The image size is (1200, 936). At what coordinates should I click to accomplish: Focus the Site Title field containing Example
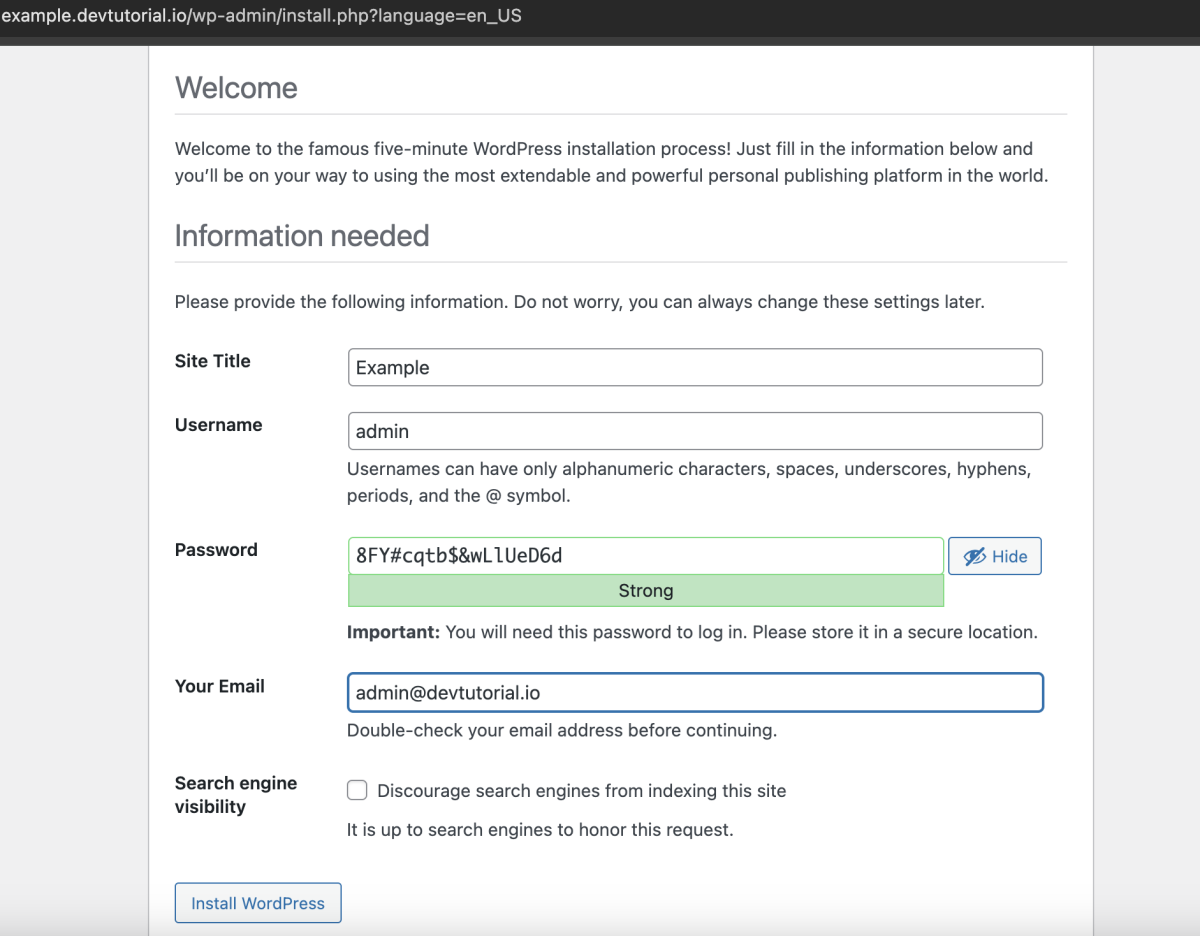coord(695,367)
